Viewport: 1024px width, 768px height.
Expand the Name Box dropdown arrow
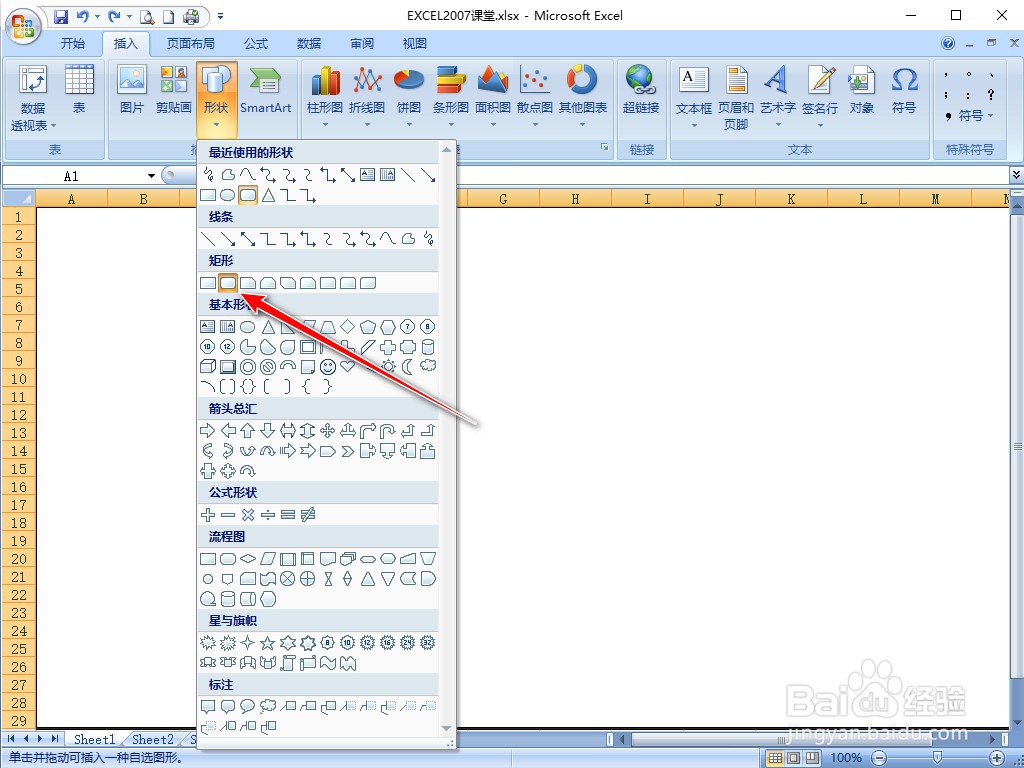pyautogui.click(x=152, y=176)
